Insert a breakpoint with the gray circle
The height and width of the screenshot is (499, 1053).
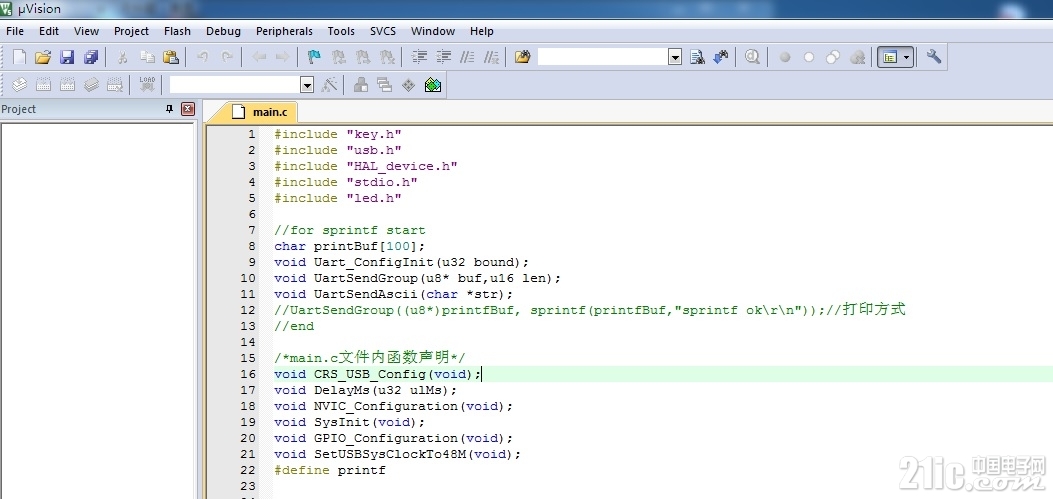tap(784, 57)
